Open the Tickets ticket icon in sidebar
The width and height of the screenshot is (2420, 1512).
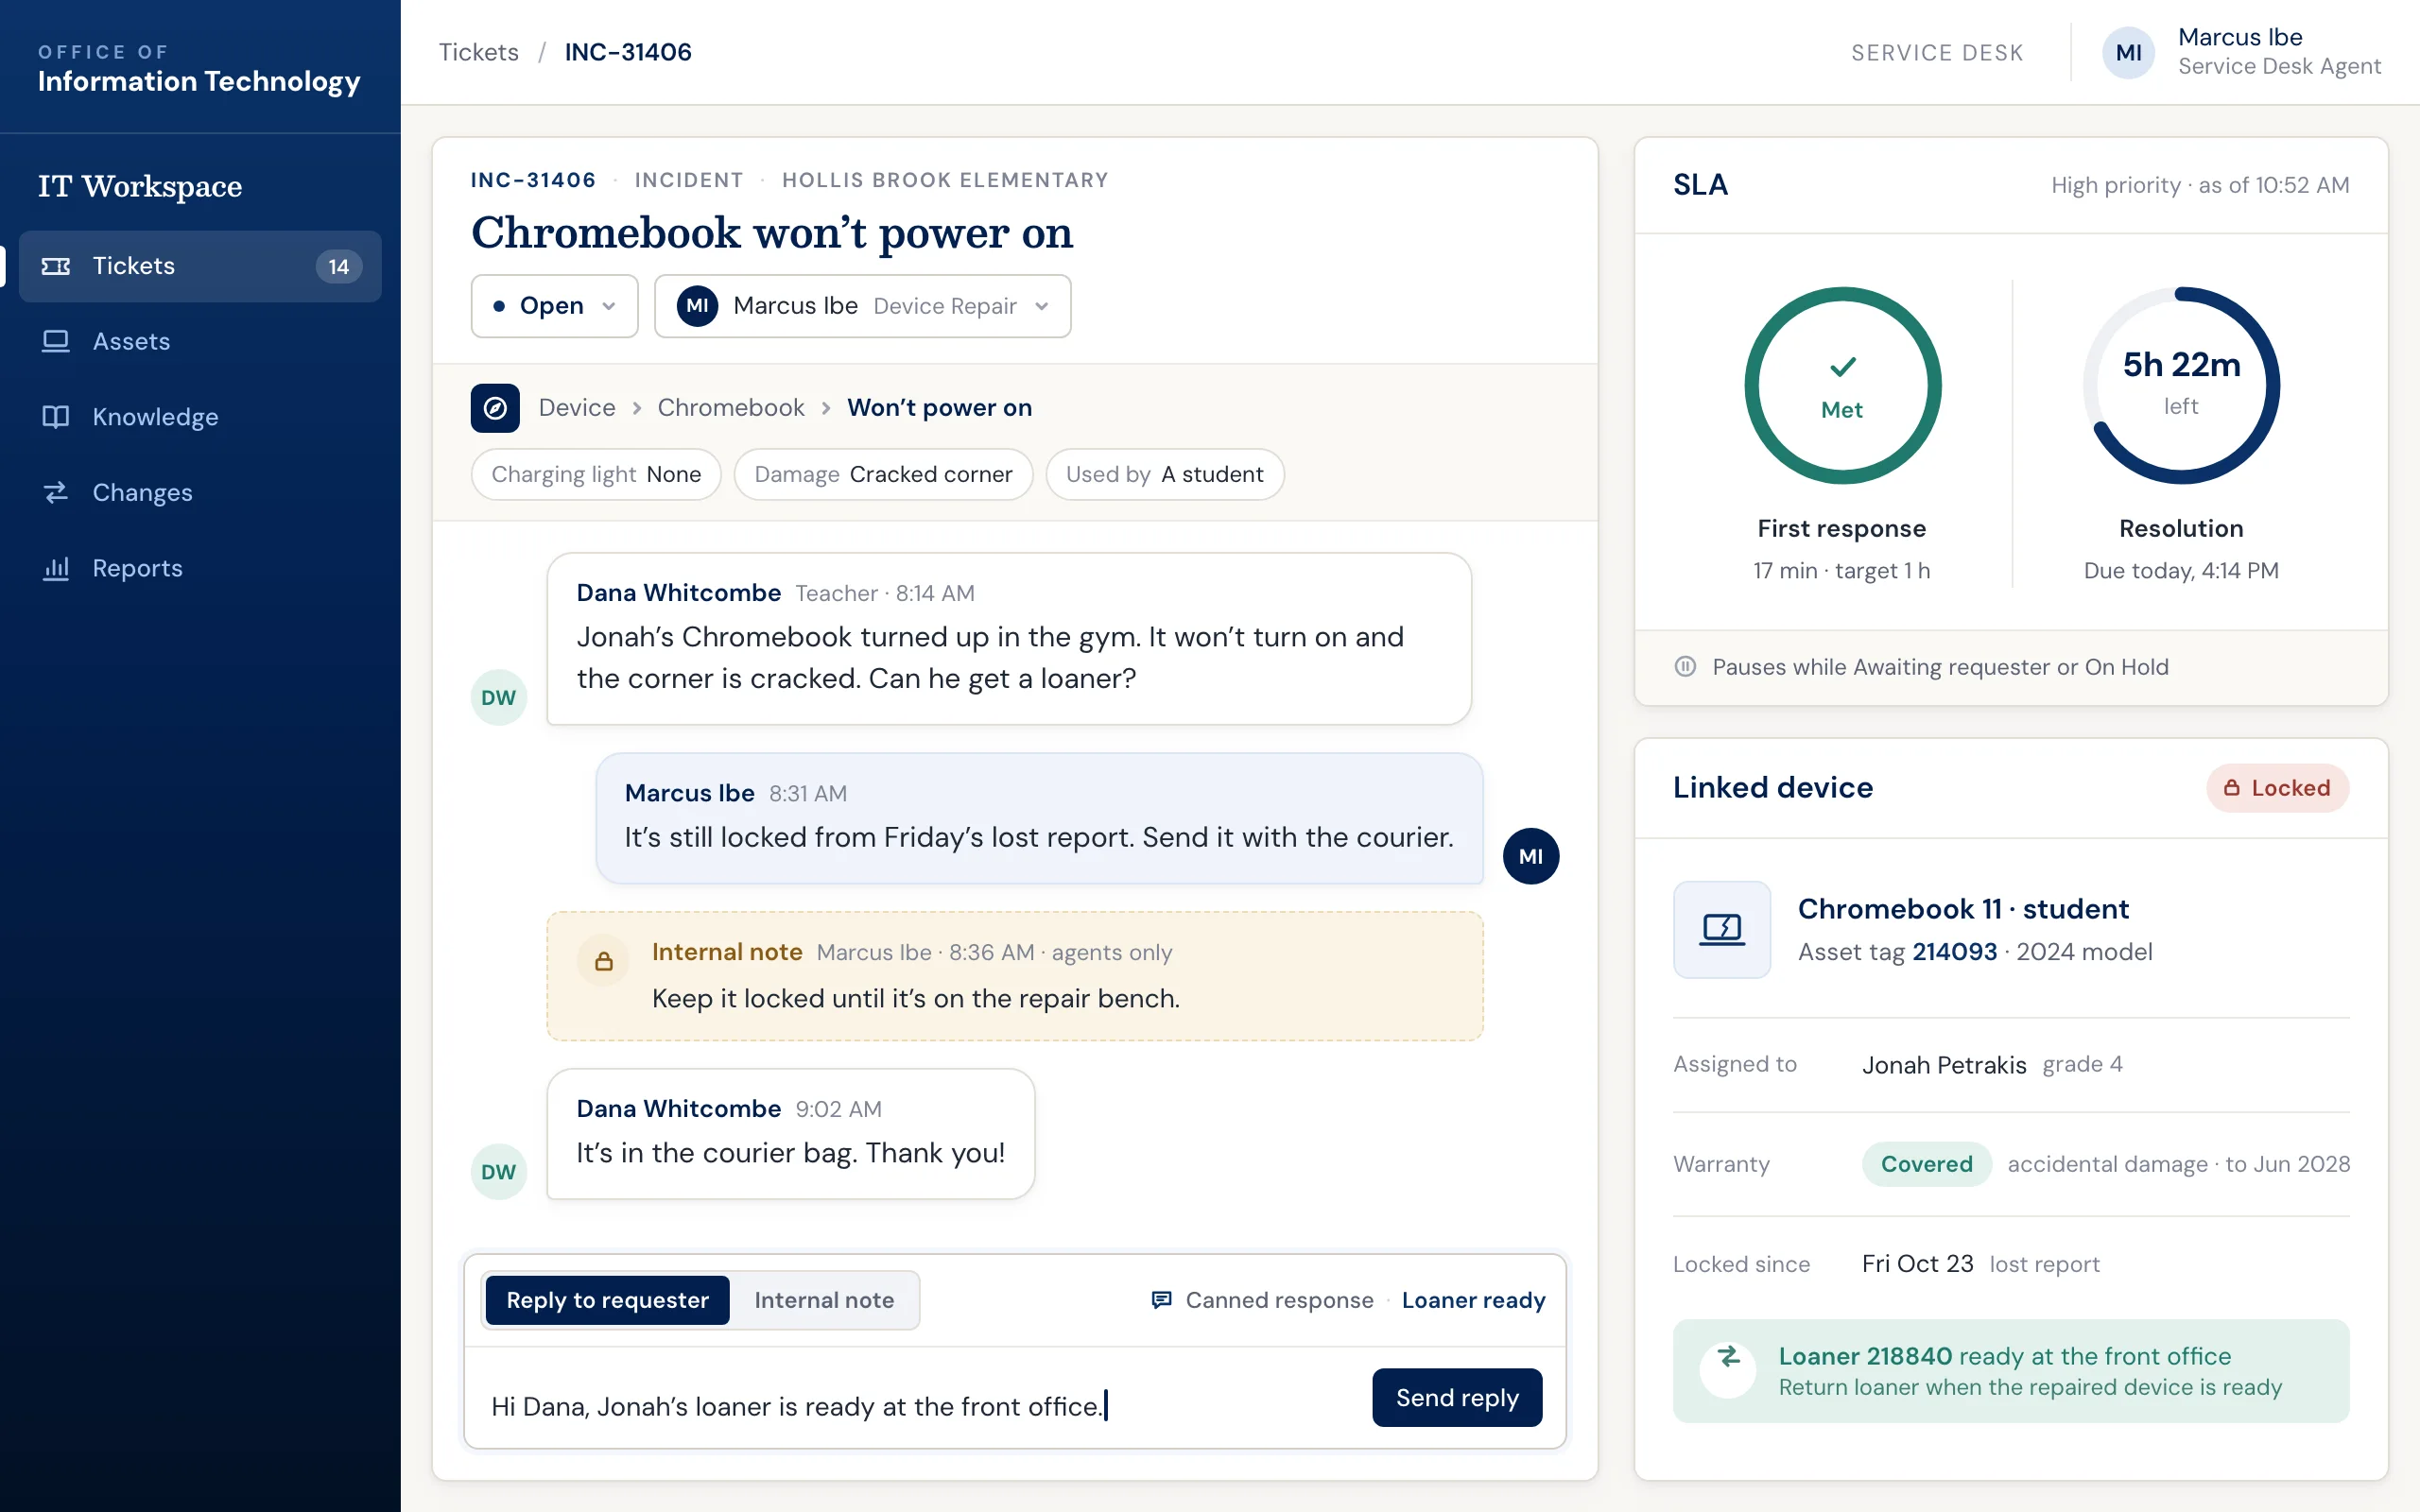[x=56, y=266]
